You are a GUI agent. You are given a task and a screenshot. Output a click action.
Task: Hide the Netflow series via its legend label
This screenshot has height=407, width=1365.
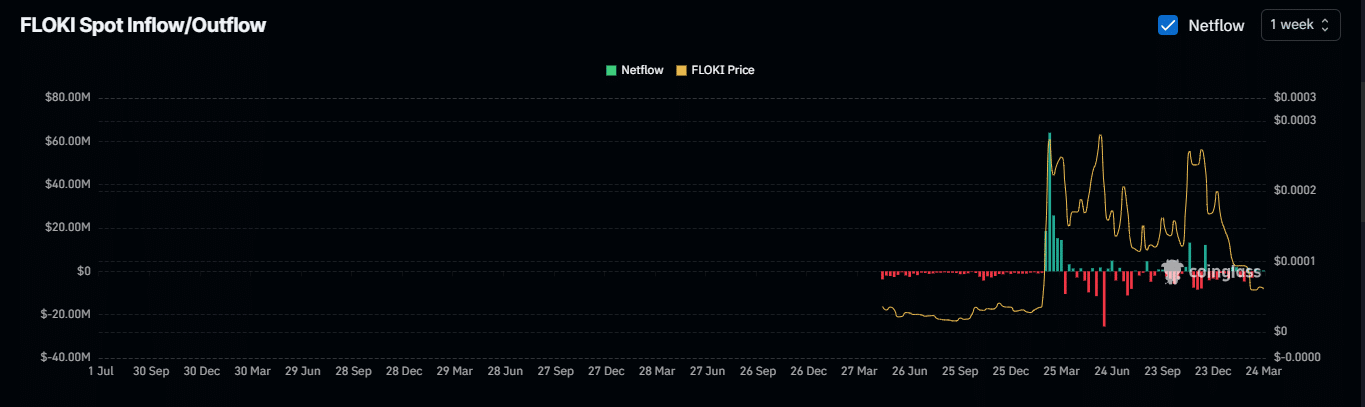641,70
